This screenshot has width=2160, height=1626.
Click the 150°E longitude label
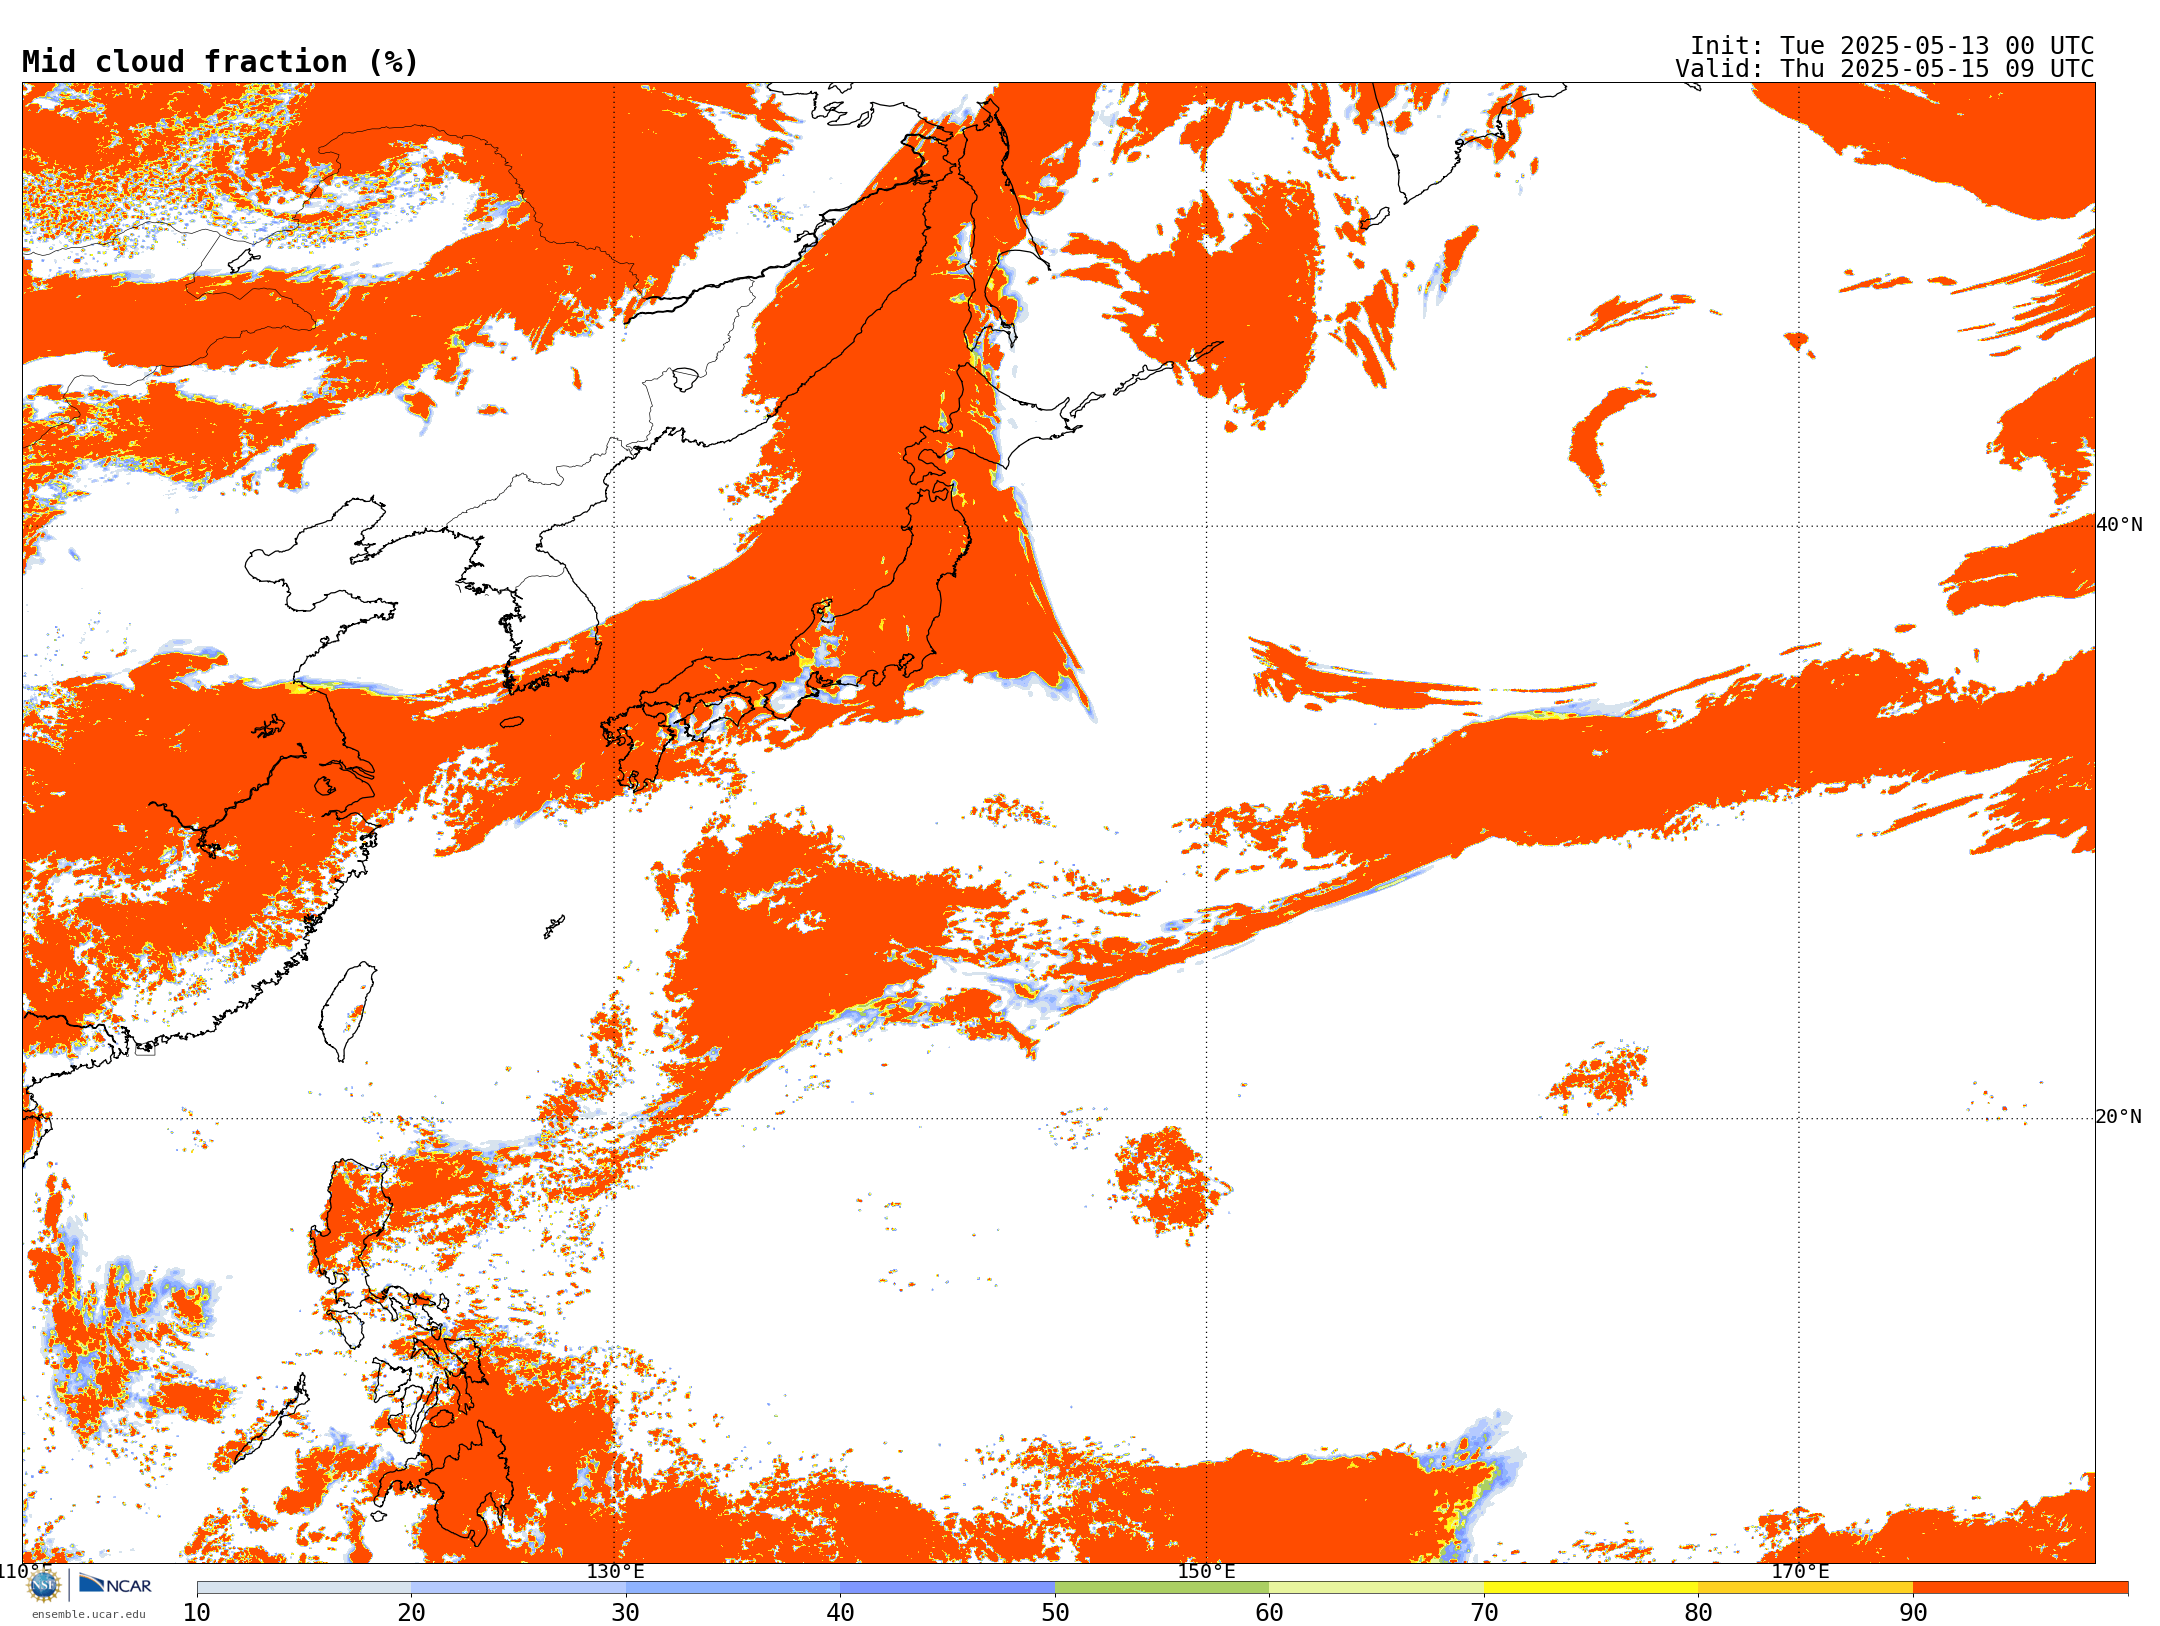[x=1206, y=1572]
